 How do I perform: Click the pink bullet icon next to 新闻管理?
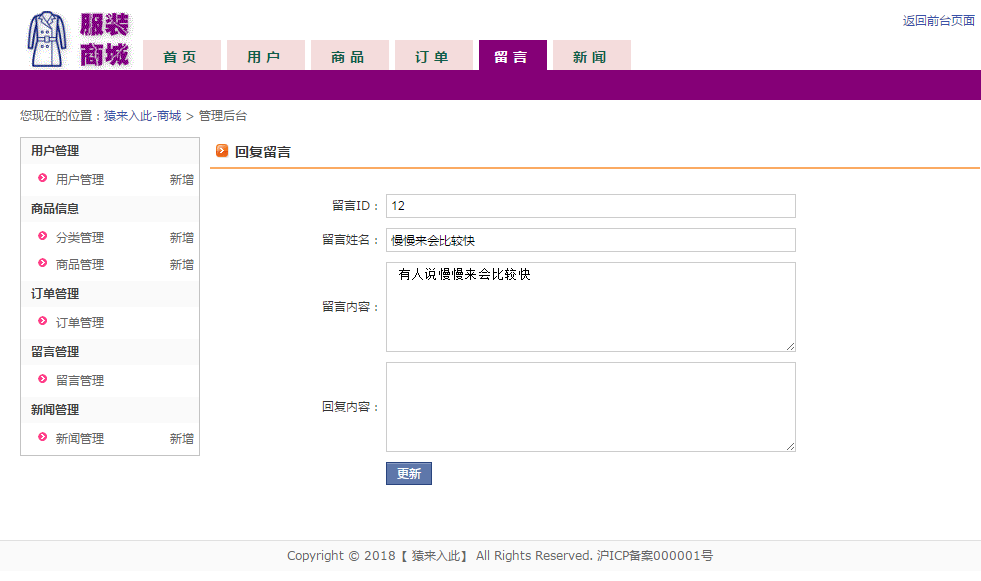coord(43,437)
